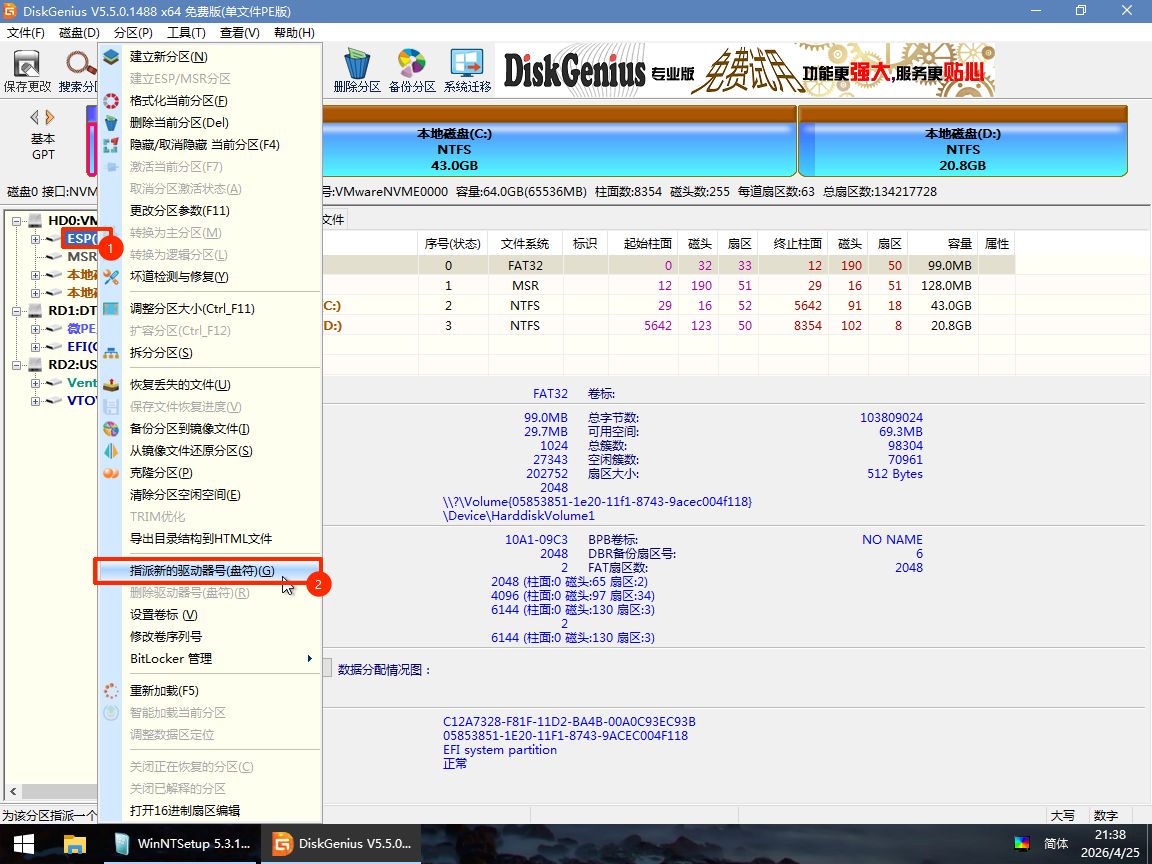
Task: Select the 20.8GB NTFS partition table row
Action: (668, 325)
